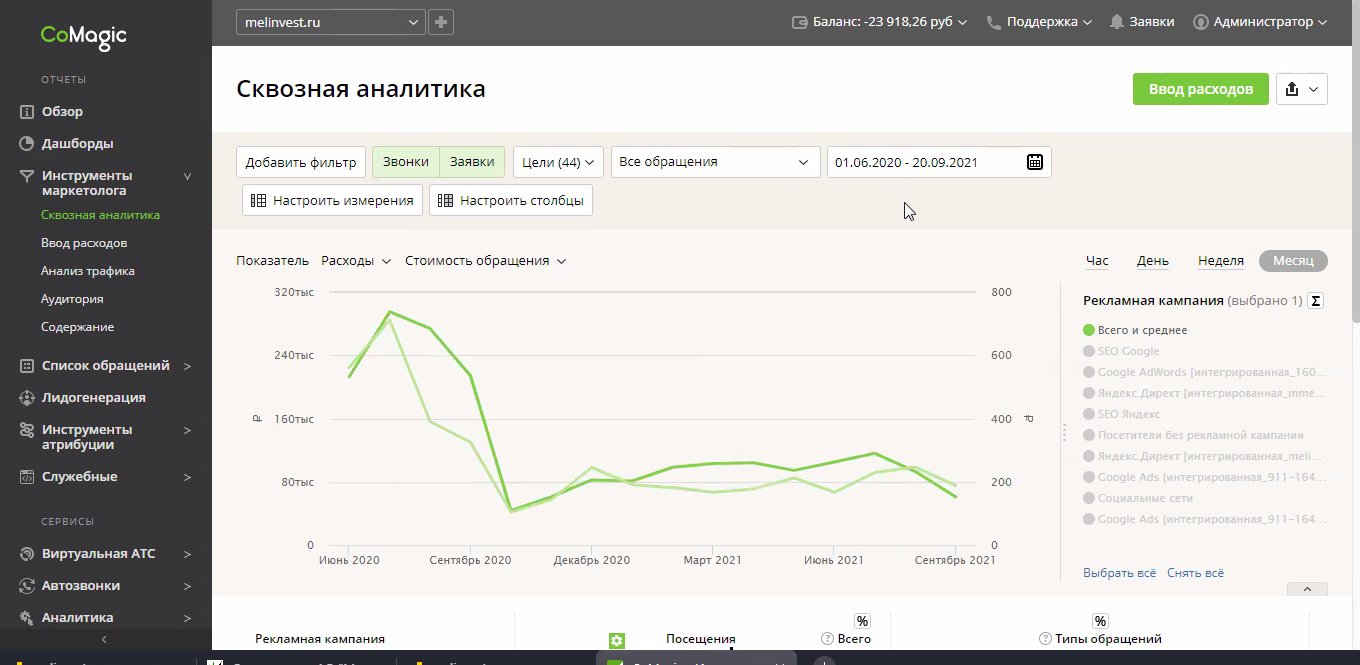
Task: Click the CoMagic logo
Action: coord(83,36)
